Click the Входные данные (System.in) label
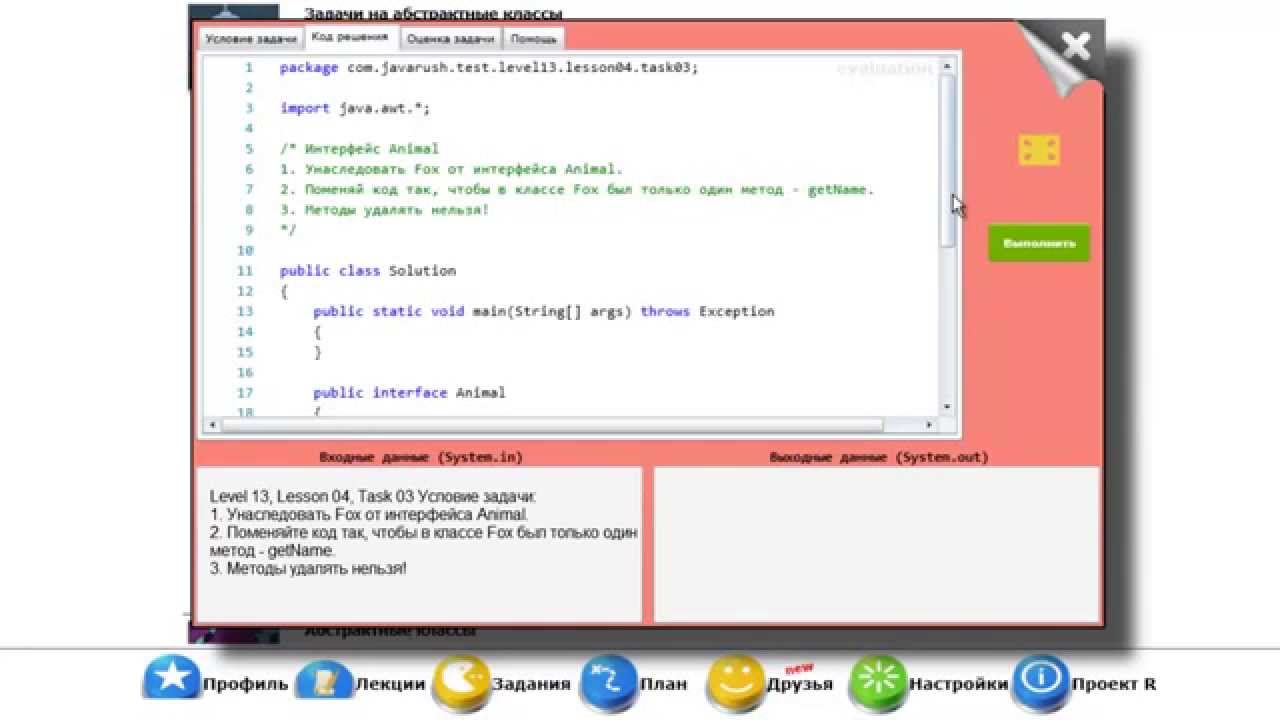1280x720 pixels. click(421, 457)
